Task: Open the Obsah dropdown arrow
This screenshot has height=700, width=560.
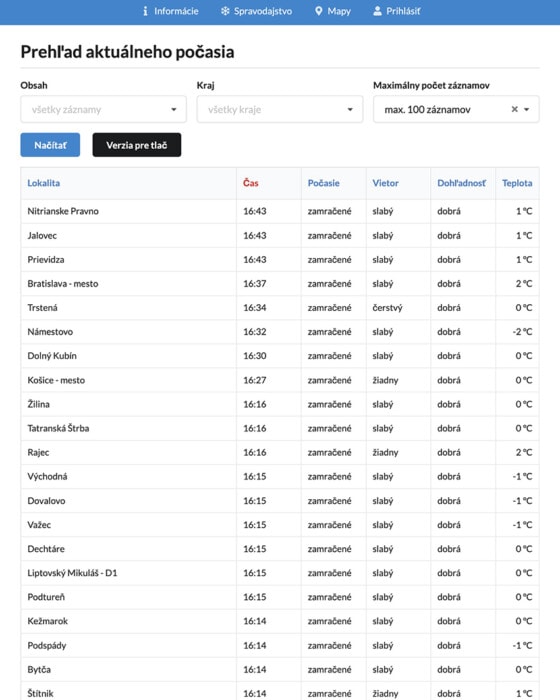Action: tap(174, 109)
